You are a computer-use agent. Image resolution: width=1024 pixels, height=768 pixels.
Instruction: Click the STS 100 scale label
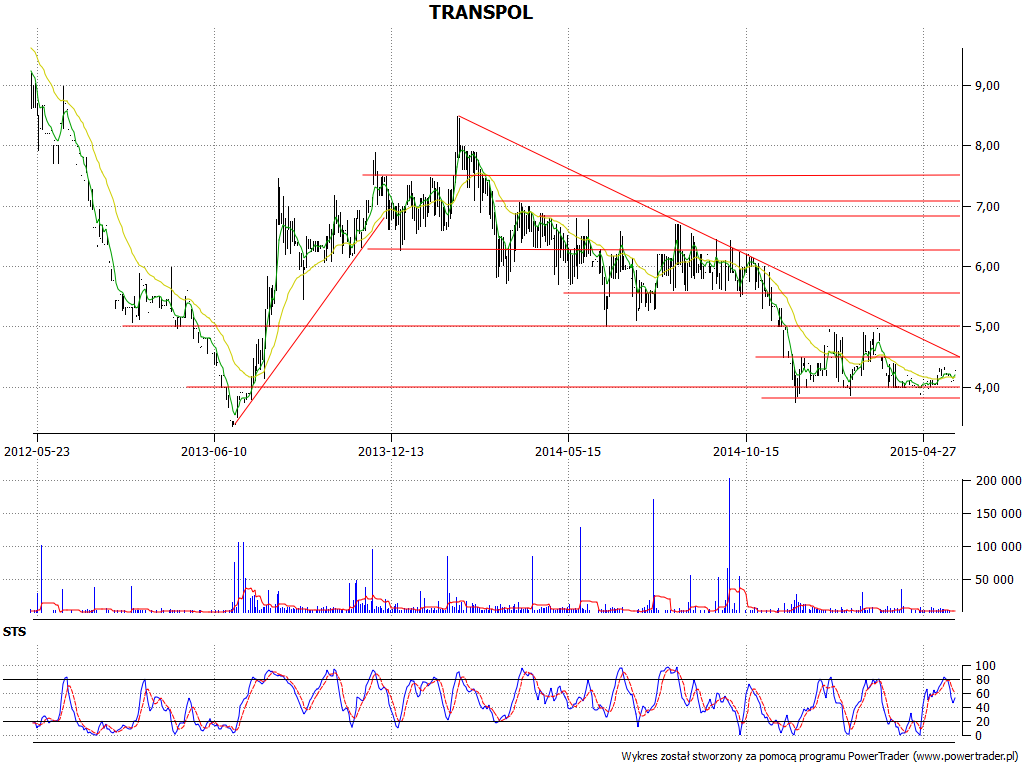tap(985, 666)
